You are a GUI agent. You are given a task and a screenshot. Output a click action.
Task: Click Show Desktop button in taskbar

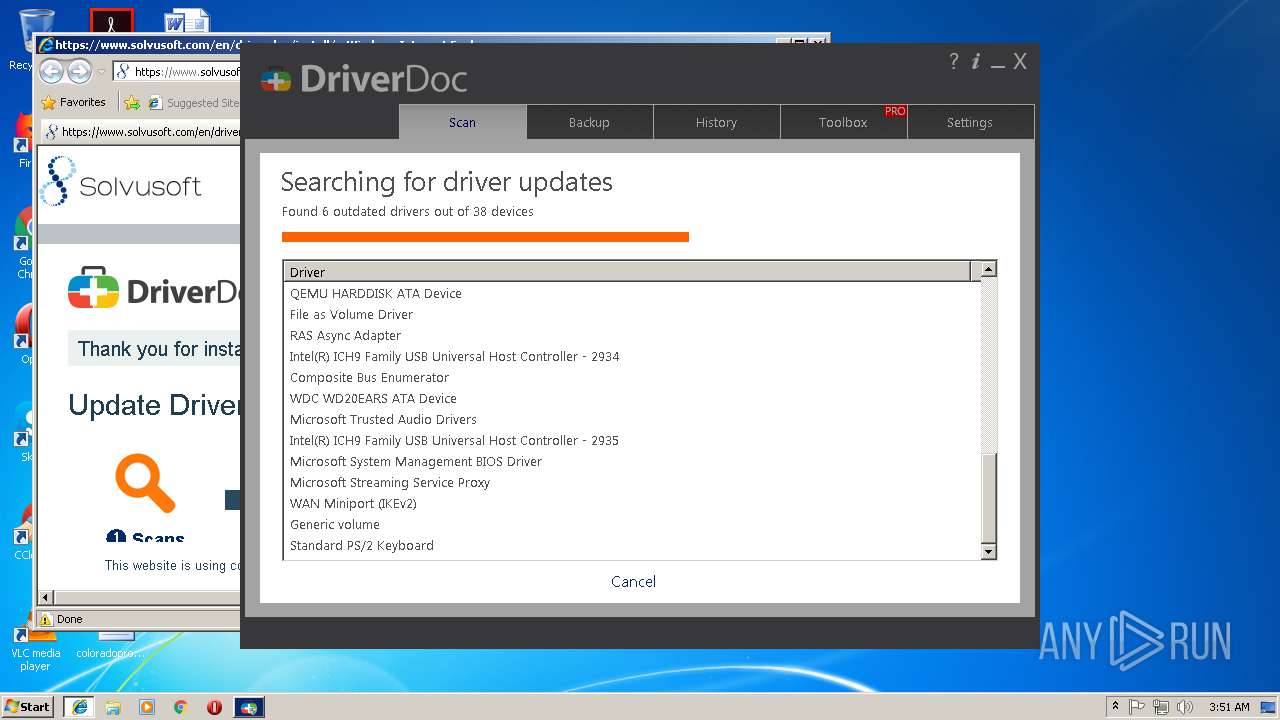(x=1270, y=707)
